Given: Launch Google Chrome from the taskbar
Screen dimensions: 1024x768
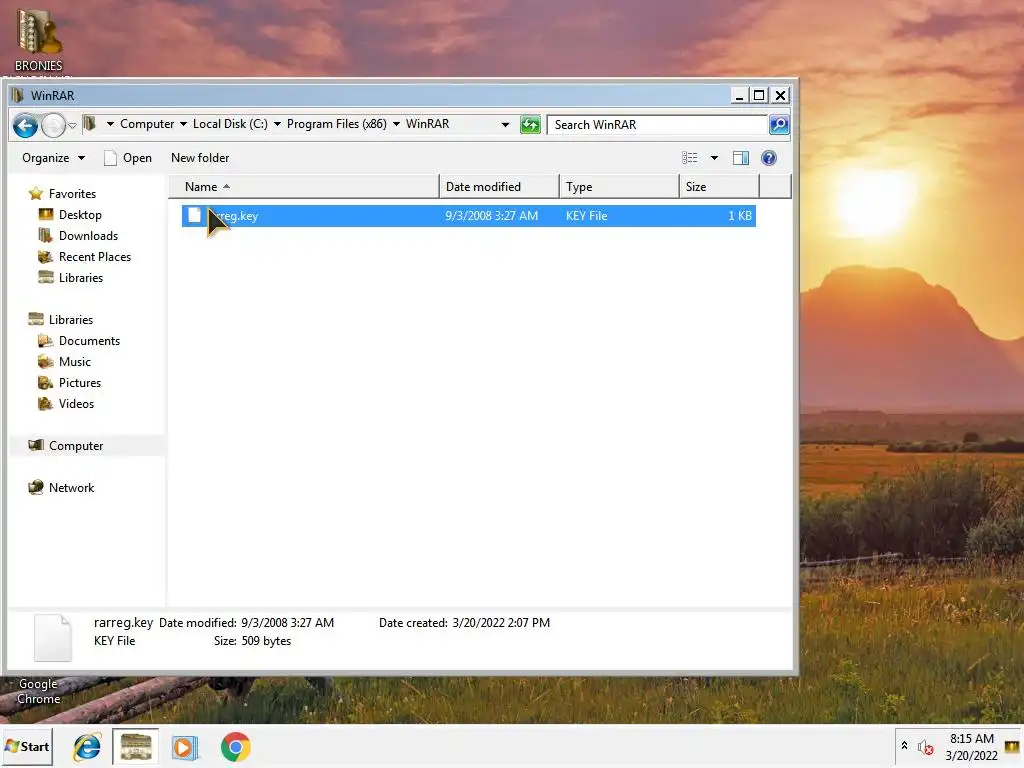Looking at the screenshot, I should click(x=236, y=747).
